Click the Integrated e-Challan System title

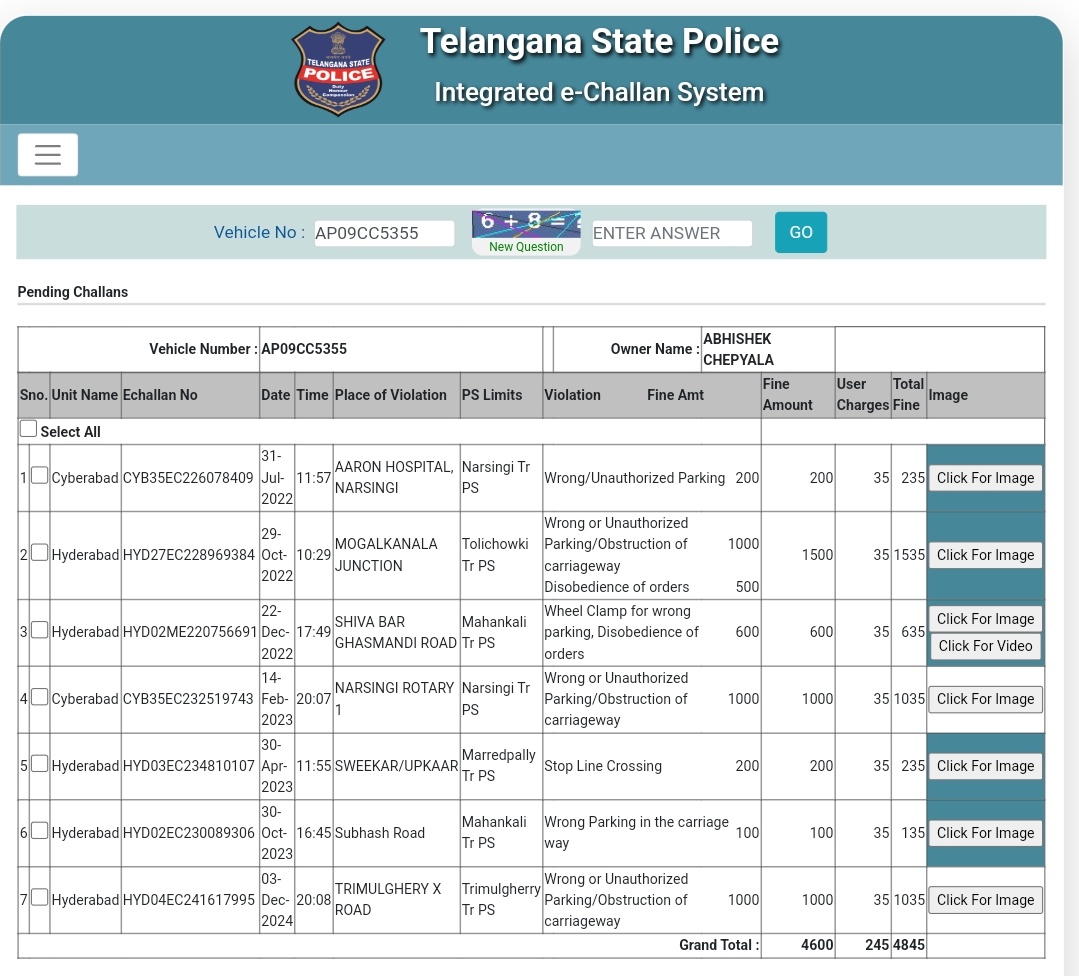599,92
